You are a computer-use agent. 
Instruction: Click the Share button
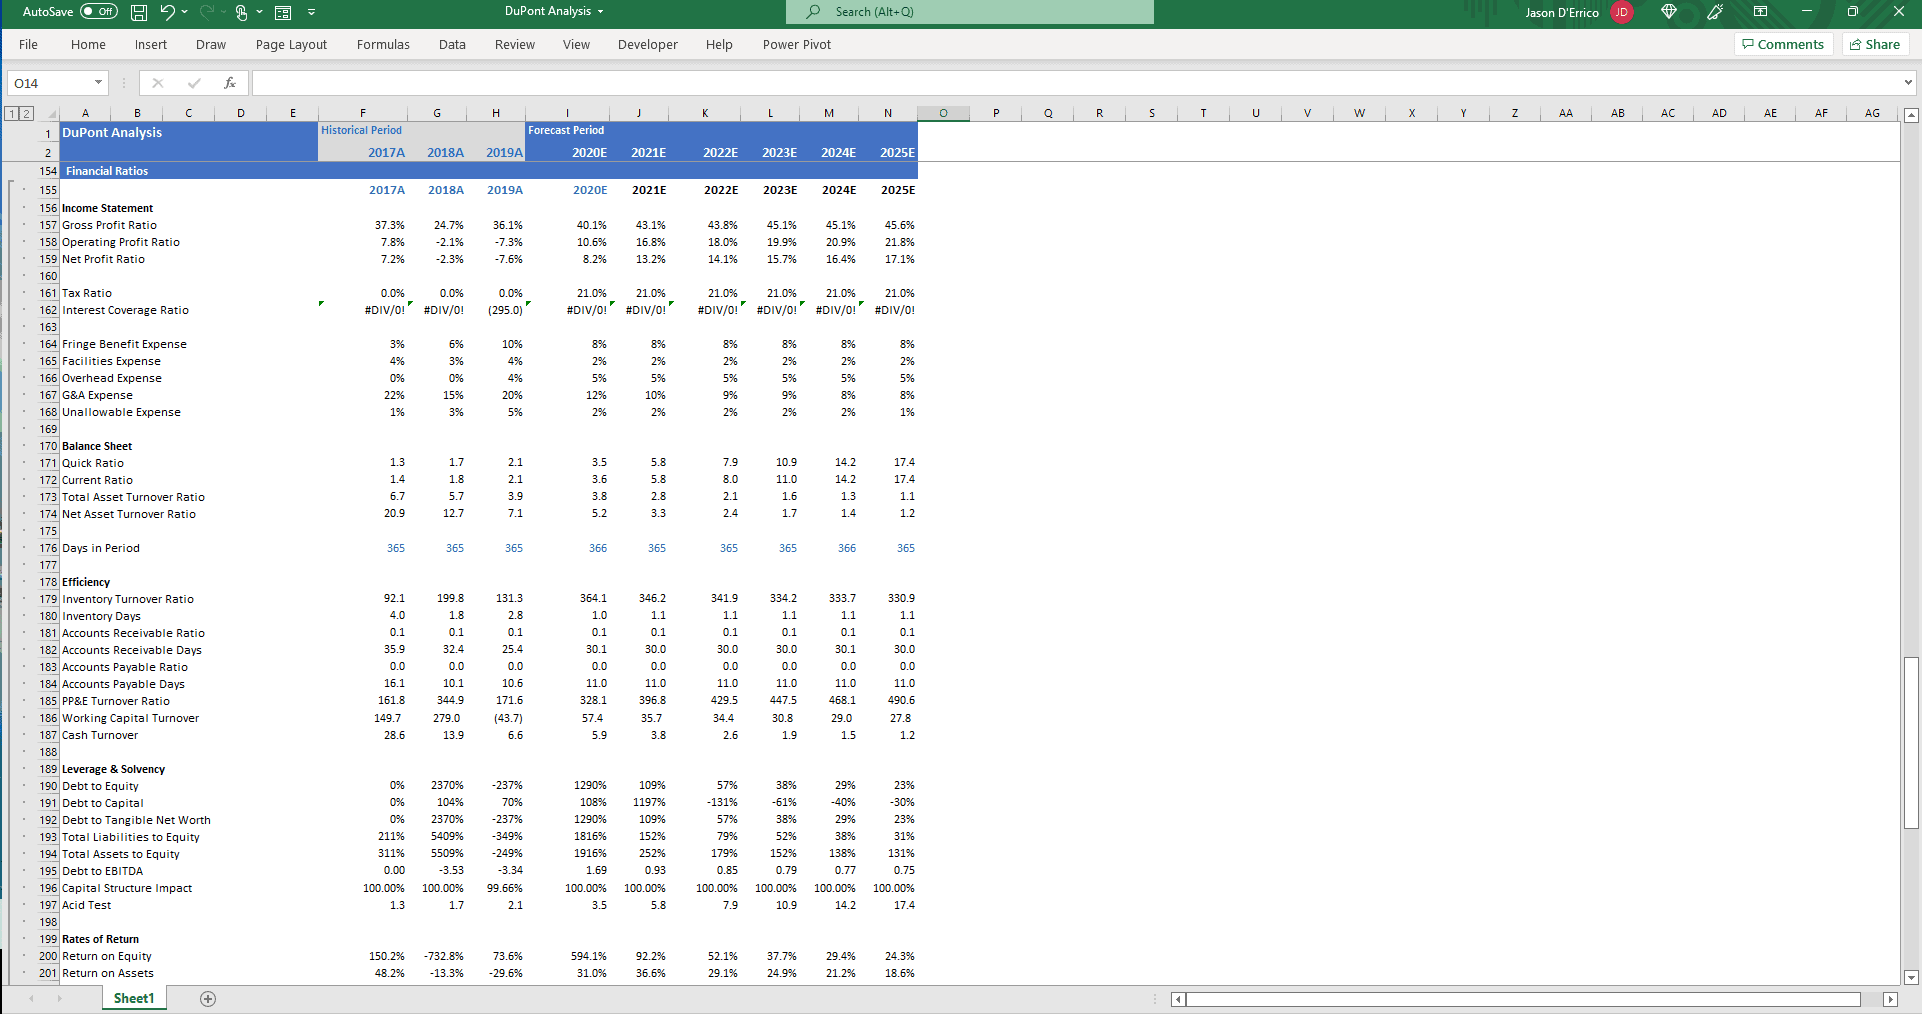(1876, 44)
